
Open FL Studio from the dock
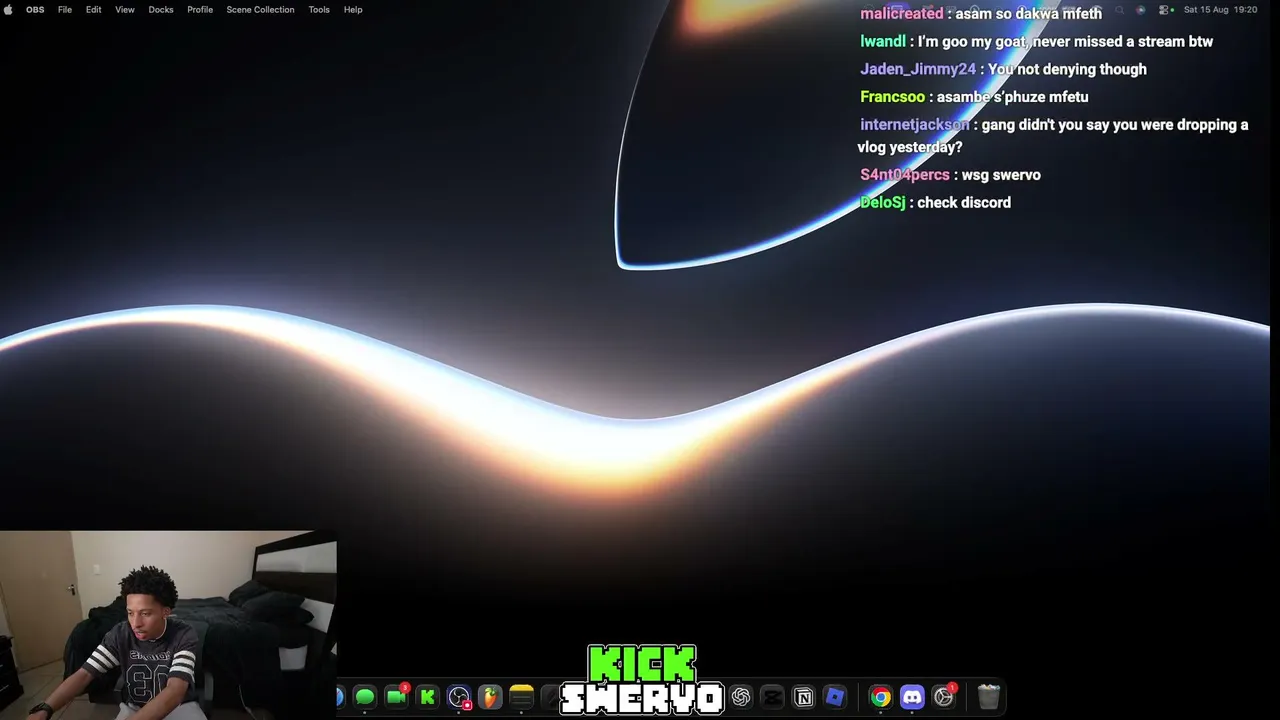tap(490, 697)
